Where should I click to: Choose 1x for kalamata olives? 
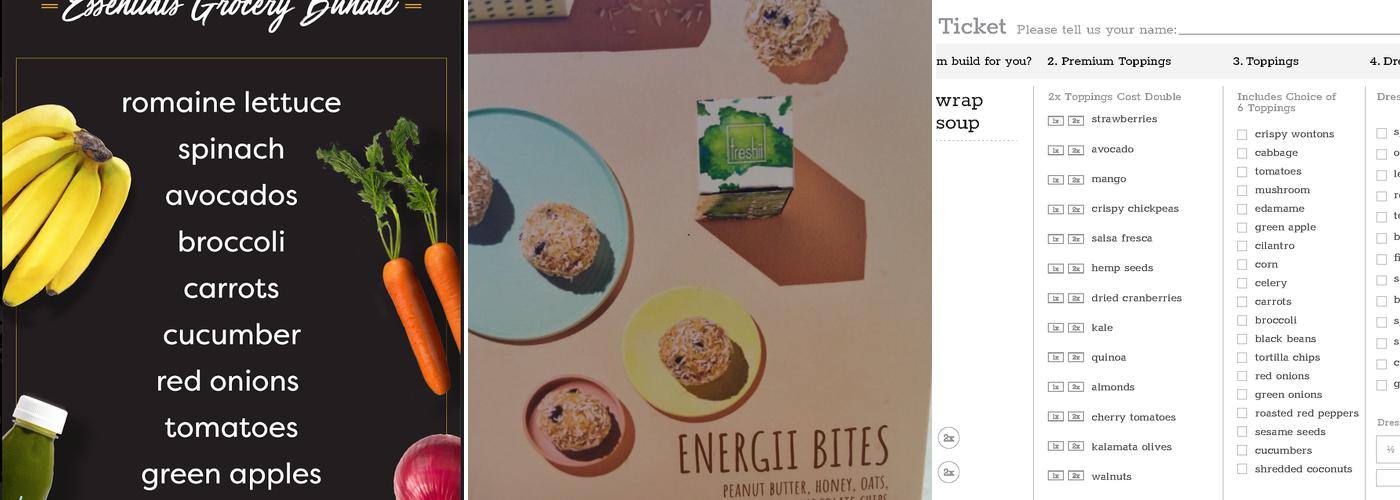point(1055,447)
